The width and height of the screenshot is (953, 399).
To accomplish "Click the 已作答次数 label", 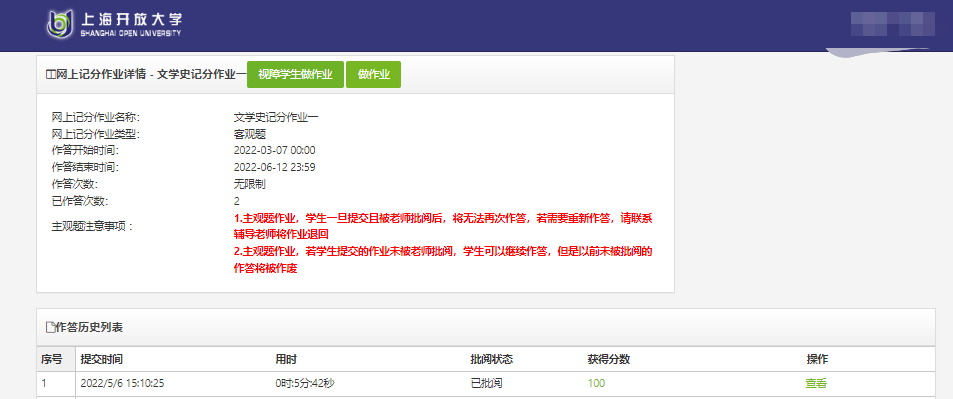I will coord(80,201).
